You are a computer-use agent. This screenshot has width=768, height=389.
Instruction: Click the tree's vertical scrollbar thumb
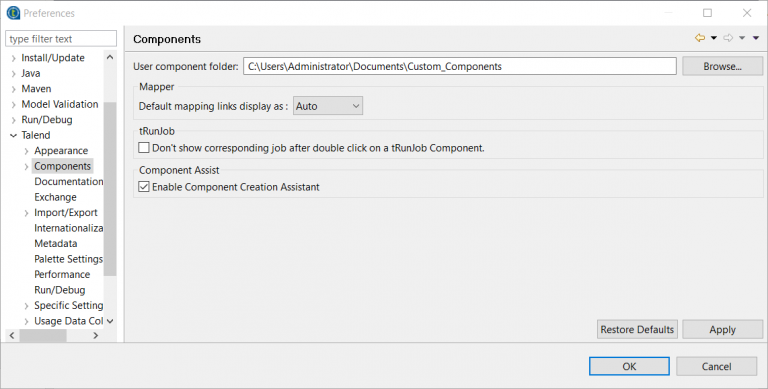pos(110,189)
